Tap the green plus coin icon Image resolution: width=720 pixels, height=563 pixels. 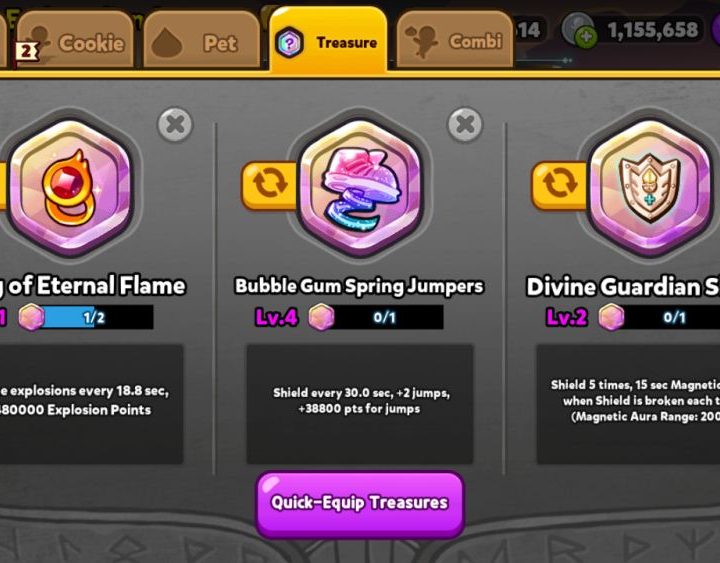pos(586,37)
